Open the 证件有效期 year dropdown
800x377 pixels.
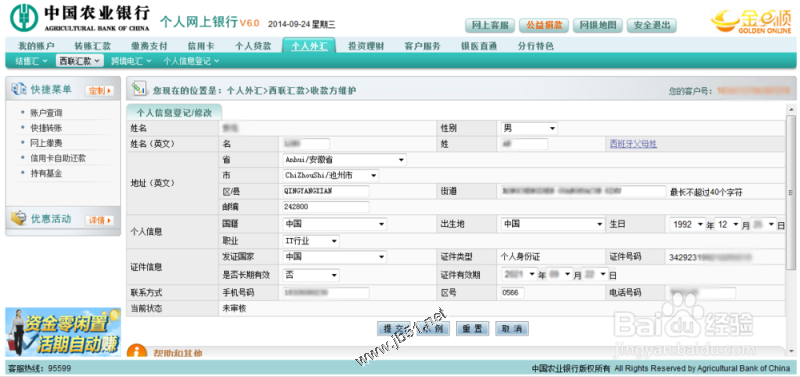coord(519,274)
